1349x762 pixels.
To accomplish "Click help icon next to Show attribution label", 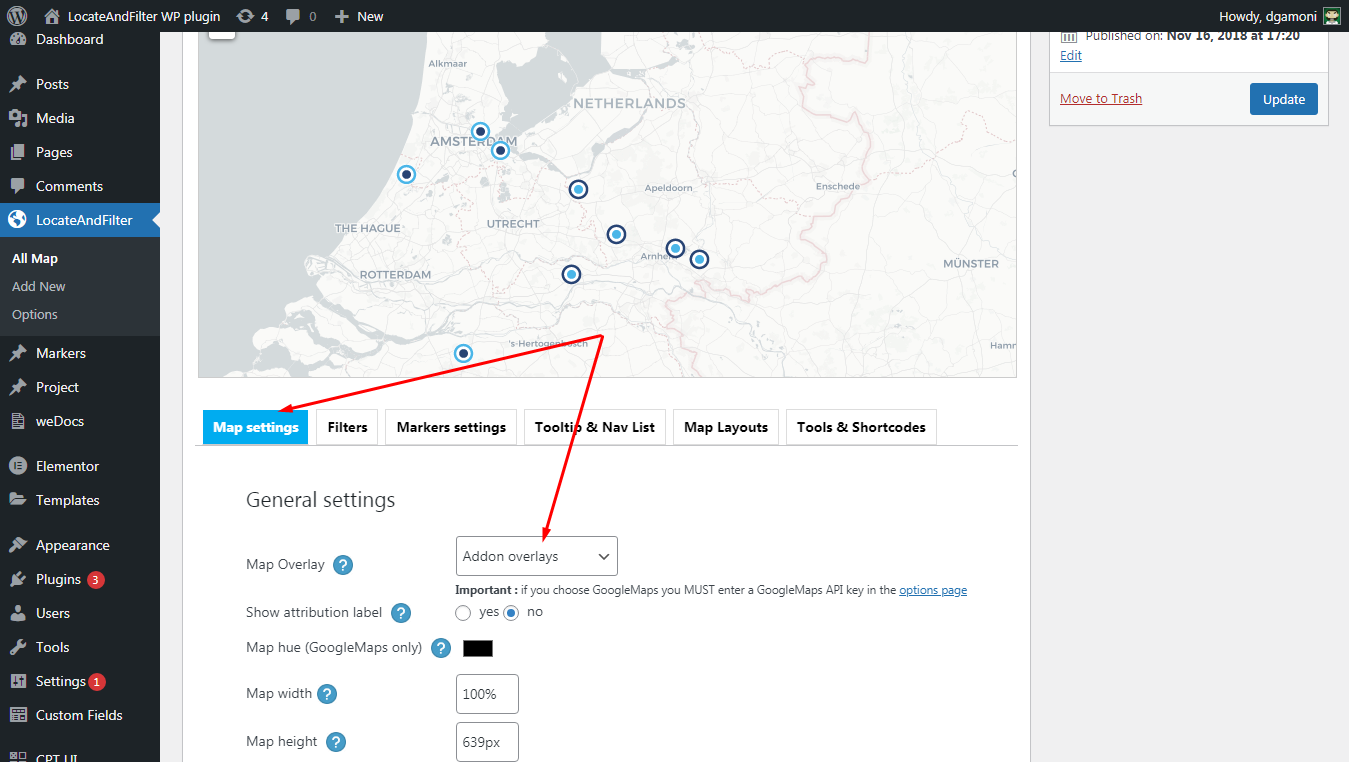I will [x=401, y=613].
